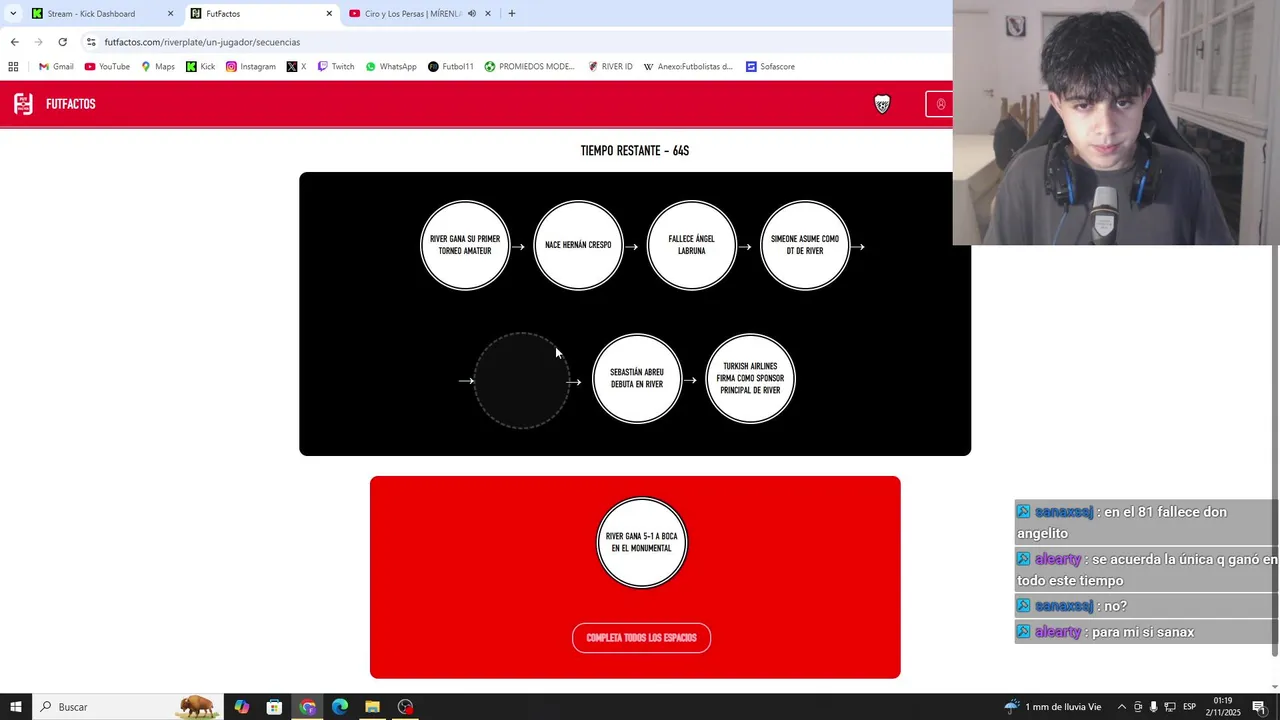Show hidden system tray icons

1121,707
